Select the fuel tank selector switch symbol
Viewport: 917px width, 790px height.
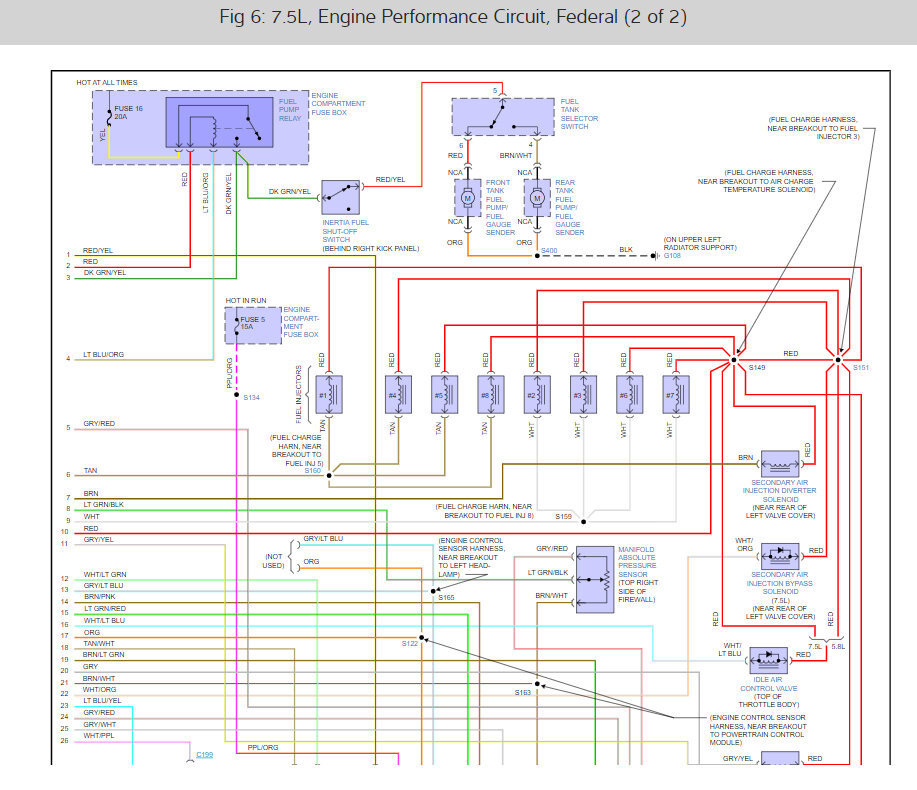[x=503, y=117]
